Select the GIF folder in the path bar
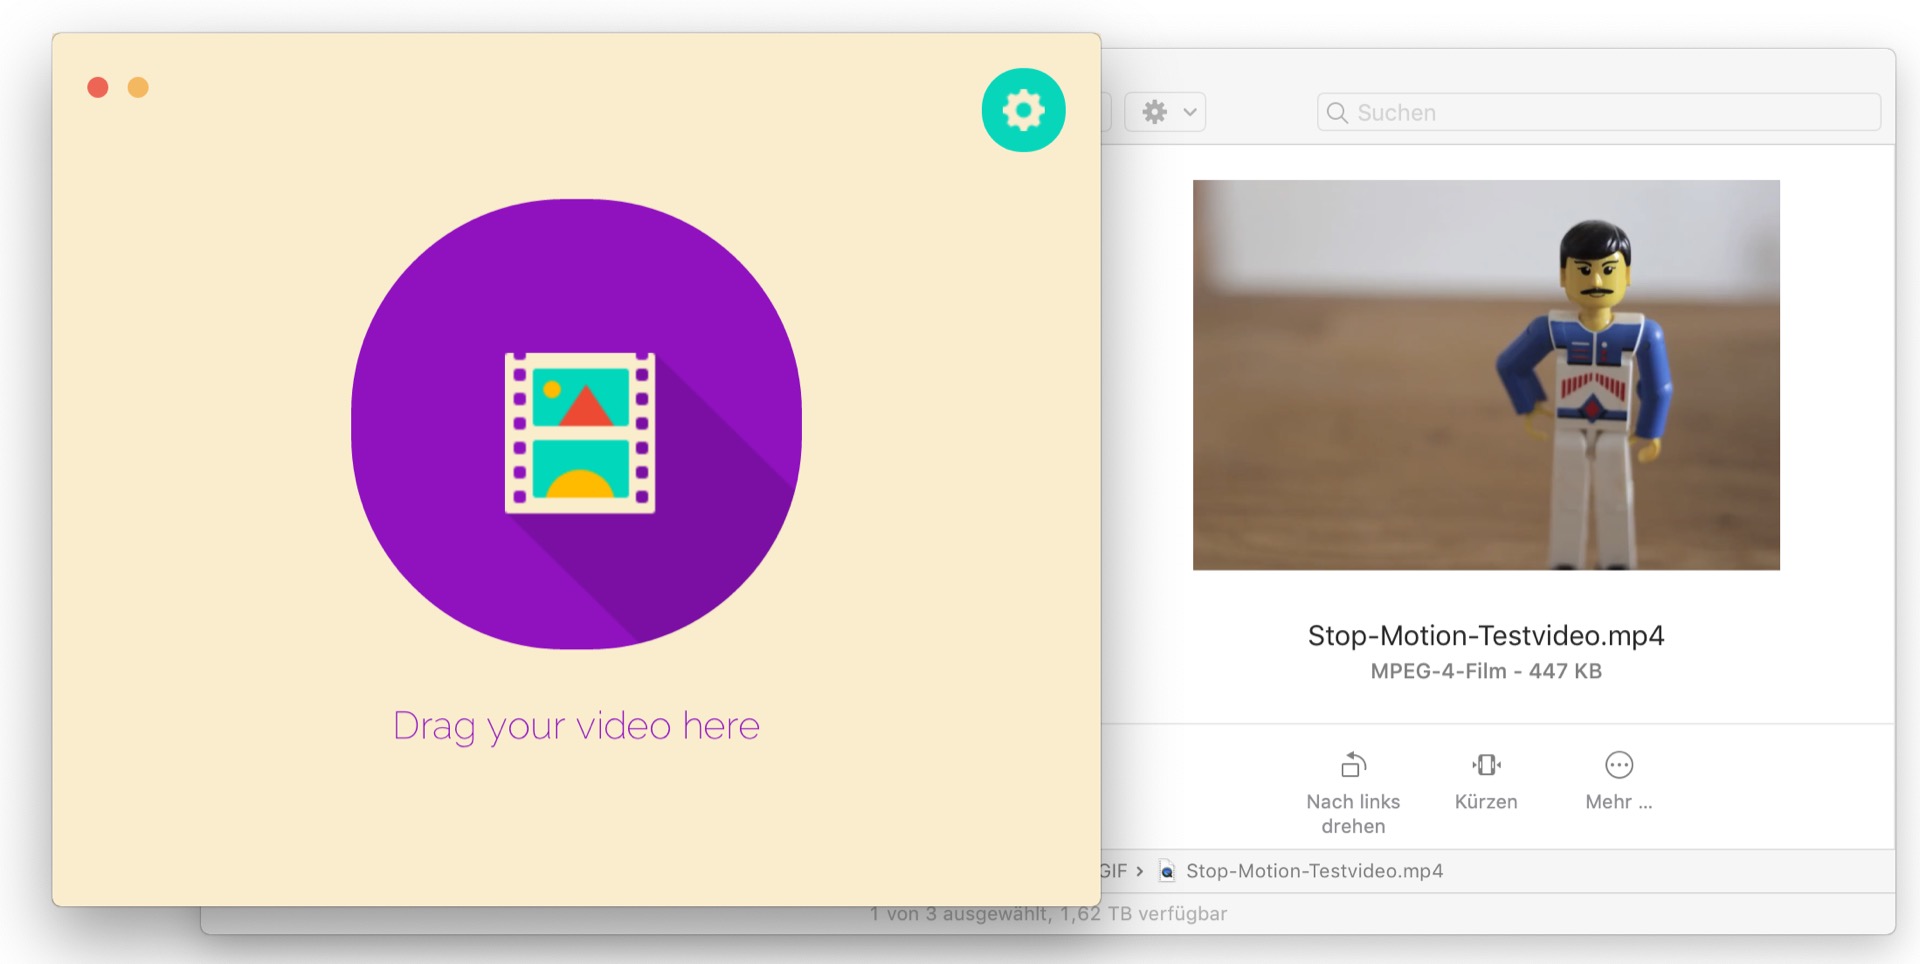Image resolution: width=1920 pixels, height=964 pixels. pos(1114,871)
